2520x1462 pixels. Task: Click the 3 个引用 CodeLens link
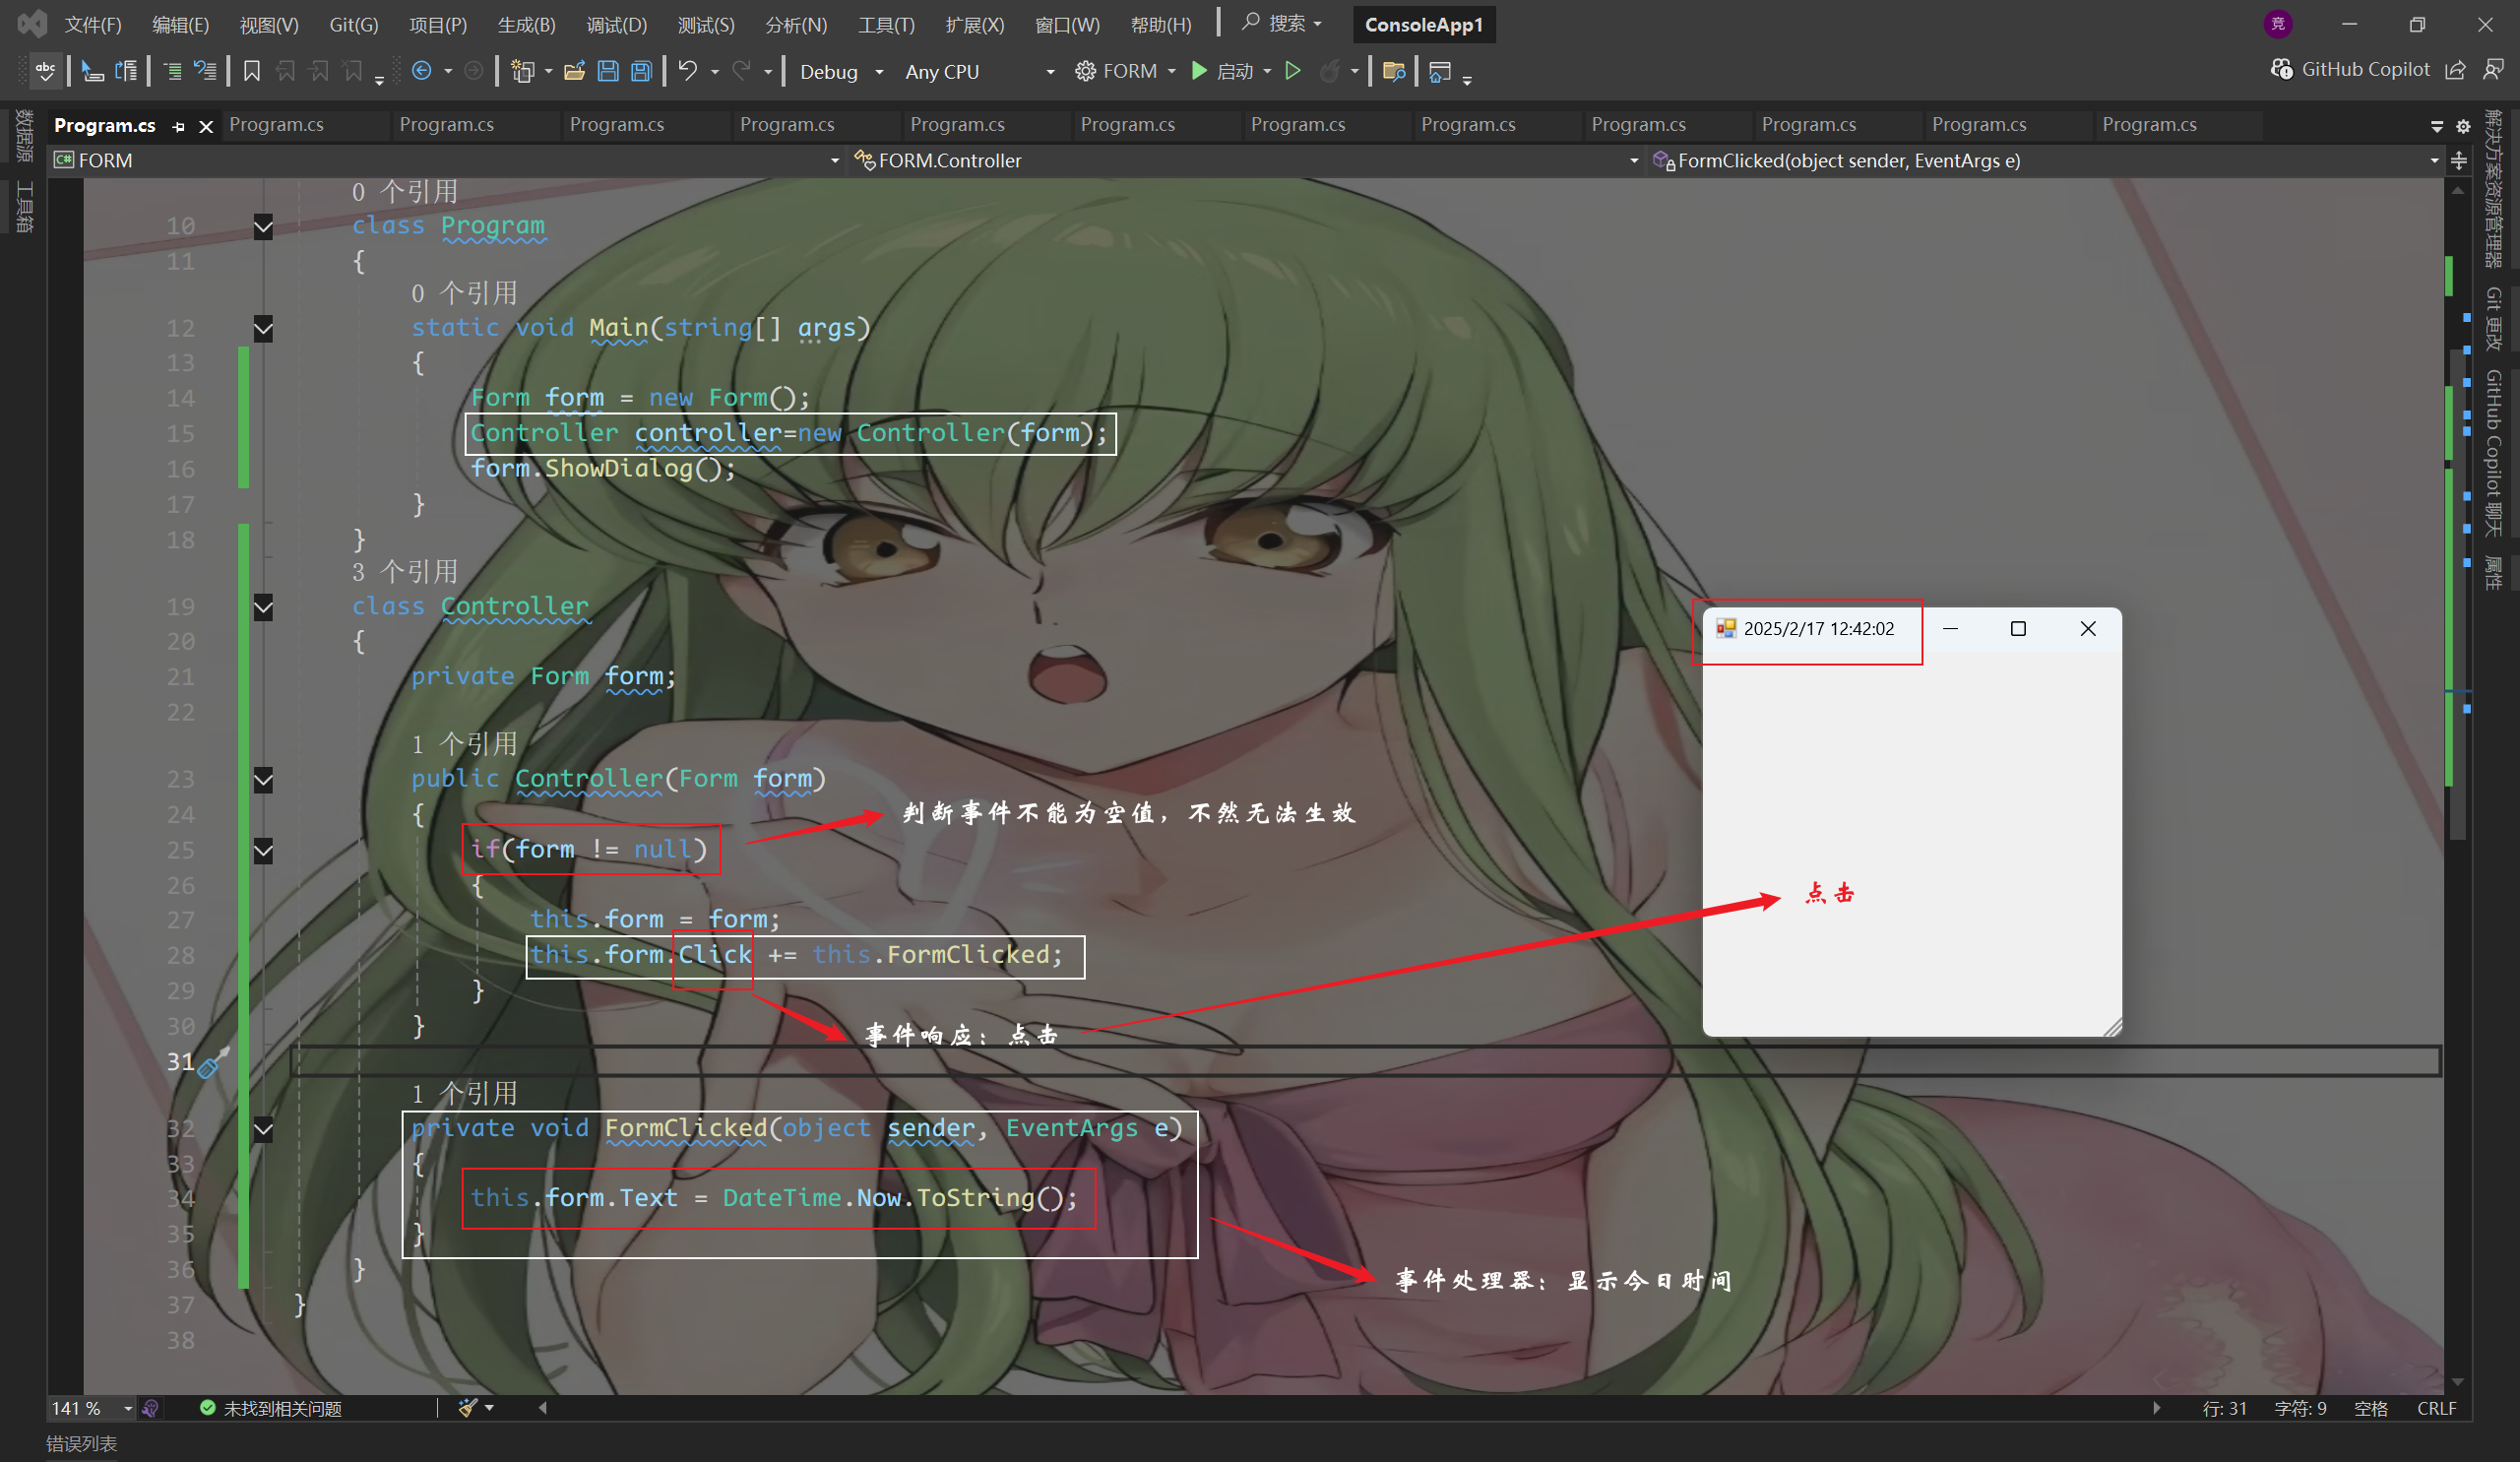point(405,572)
